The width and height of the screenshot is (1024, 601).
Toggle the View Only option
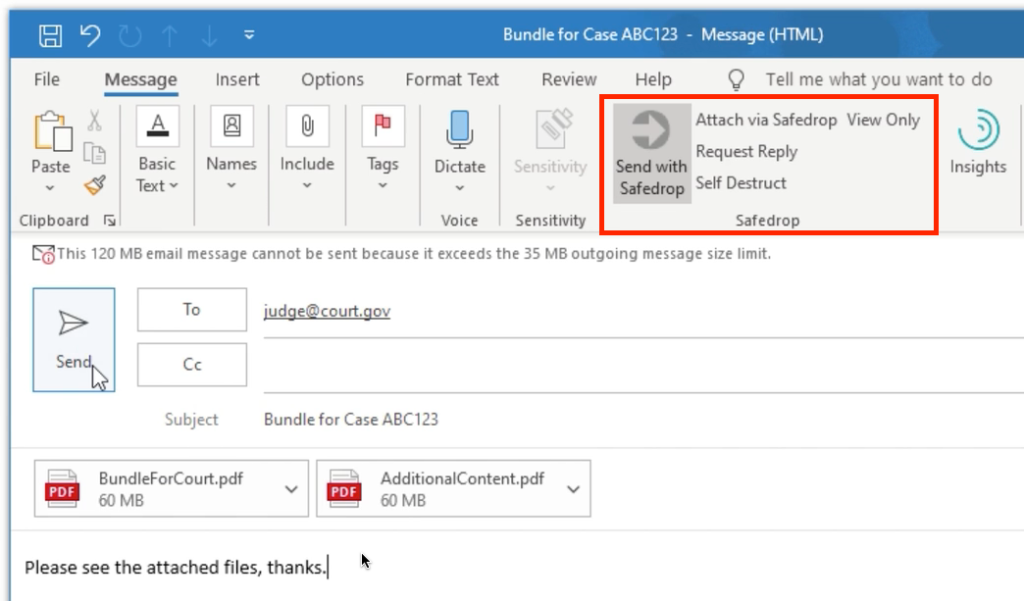click(x=883, y=120)
